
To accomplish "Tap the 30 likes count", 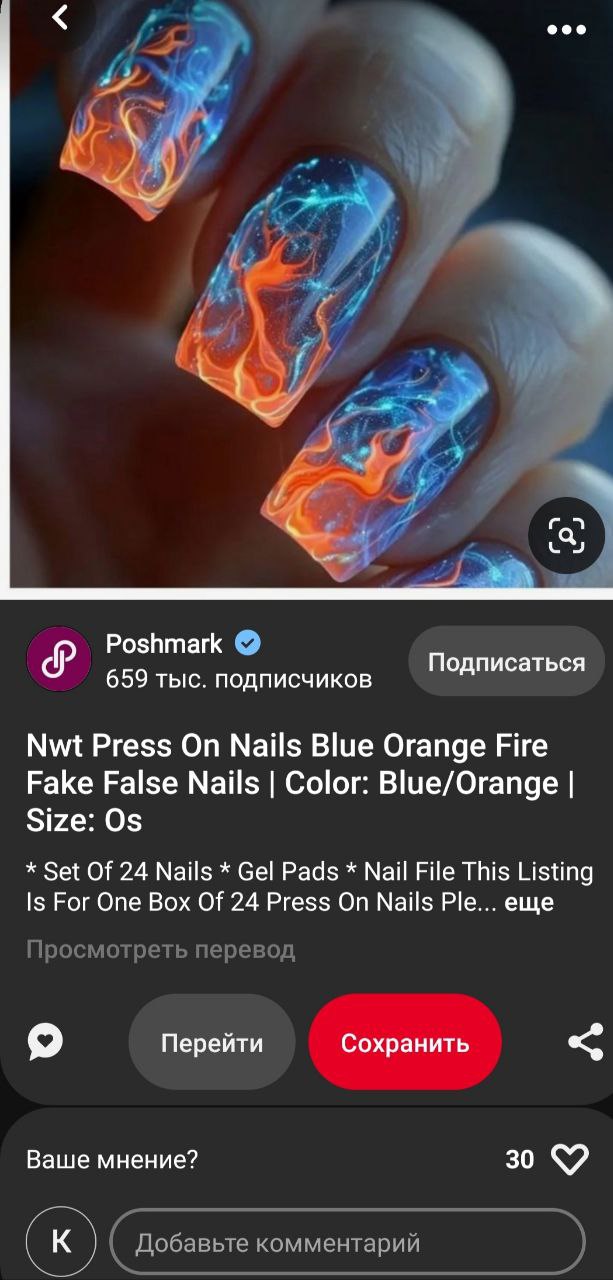I will 520,1159.
